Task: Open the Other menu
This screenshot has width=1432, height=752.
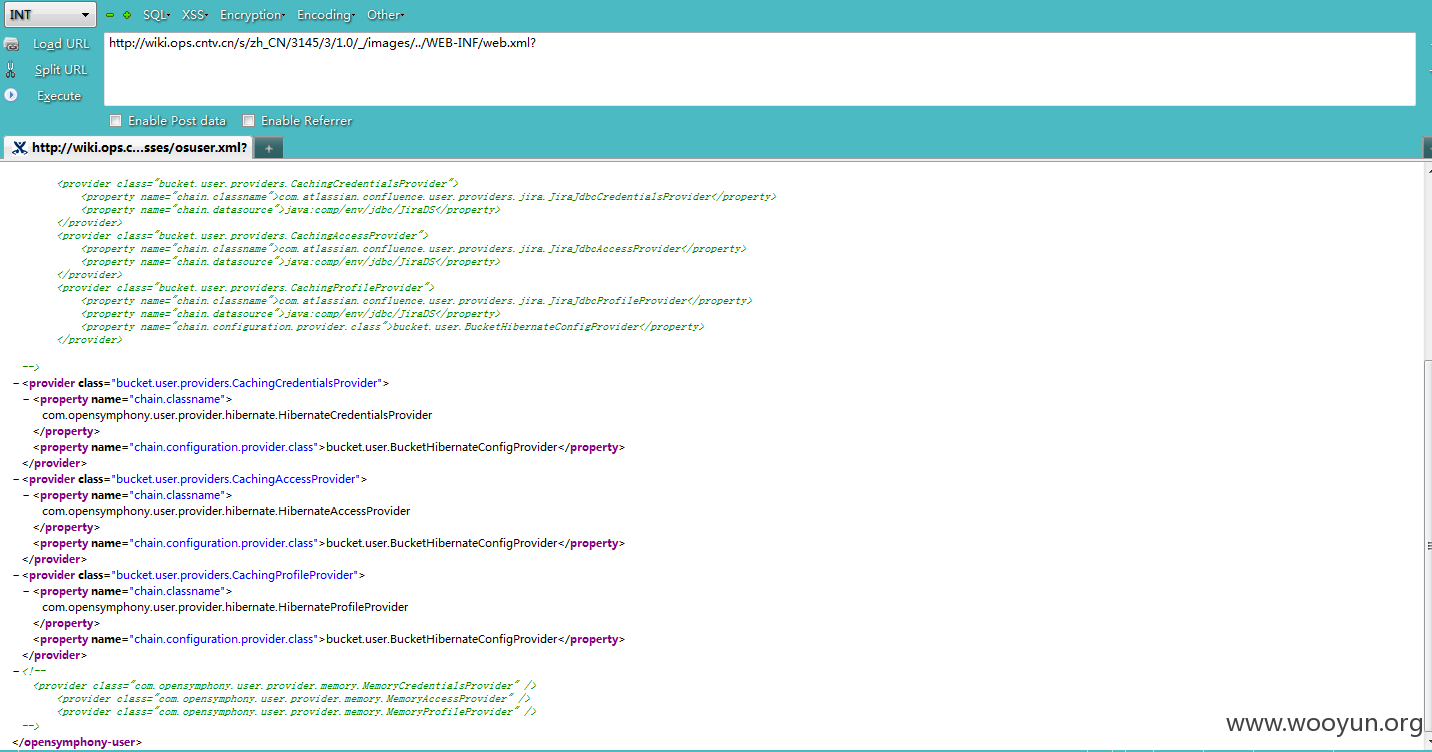Action: [x=385, y=15]
